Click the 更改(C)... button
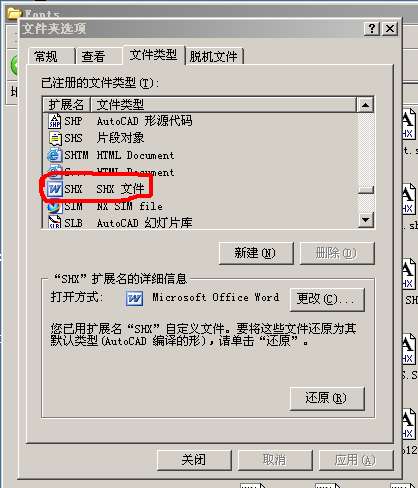 (x=327, y=299)
